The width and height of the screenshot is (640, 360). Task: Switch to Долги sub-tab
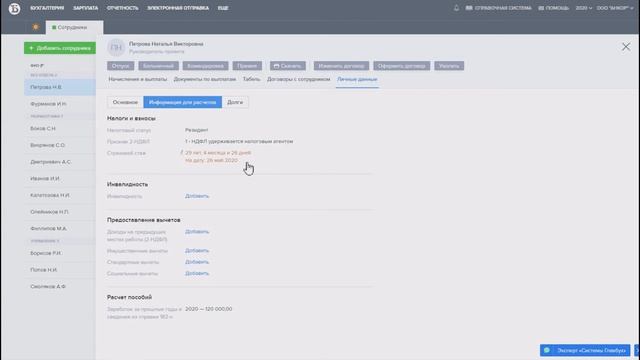click(x=235, y=102)
